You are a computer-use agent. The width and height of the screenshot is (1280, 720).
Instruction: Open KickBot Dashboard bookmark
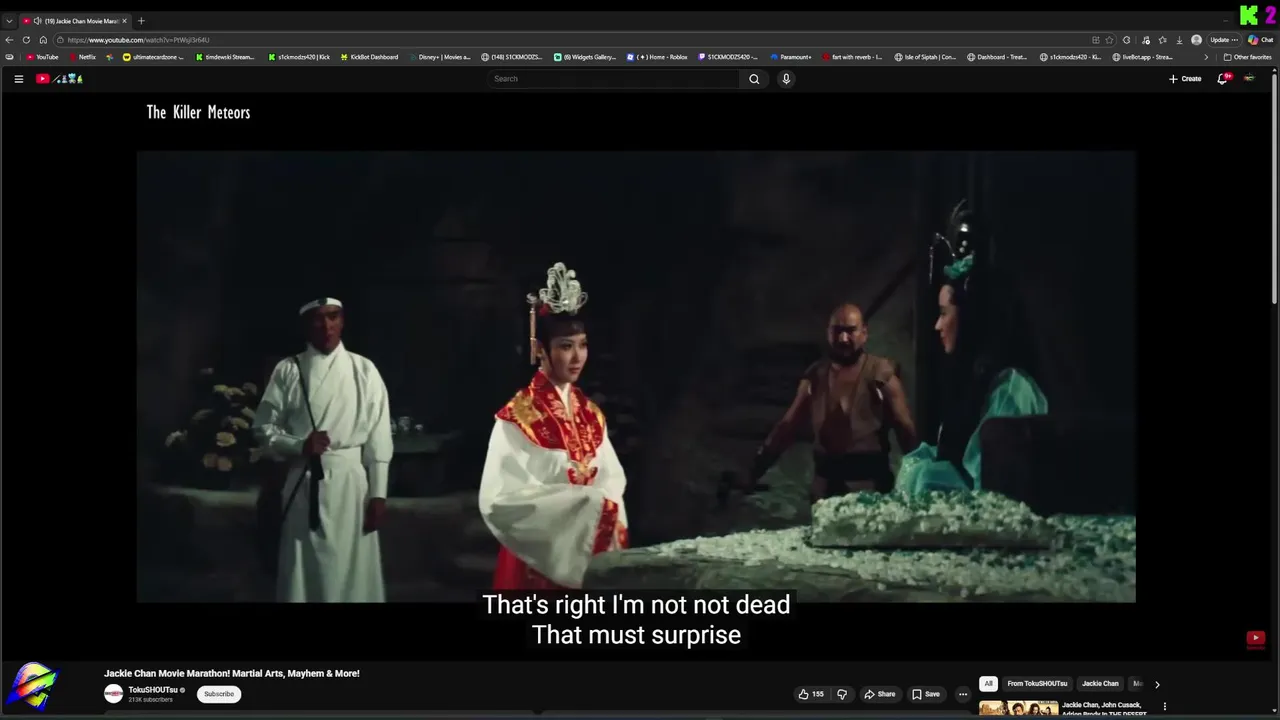pos(370,57)
